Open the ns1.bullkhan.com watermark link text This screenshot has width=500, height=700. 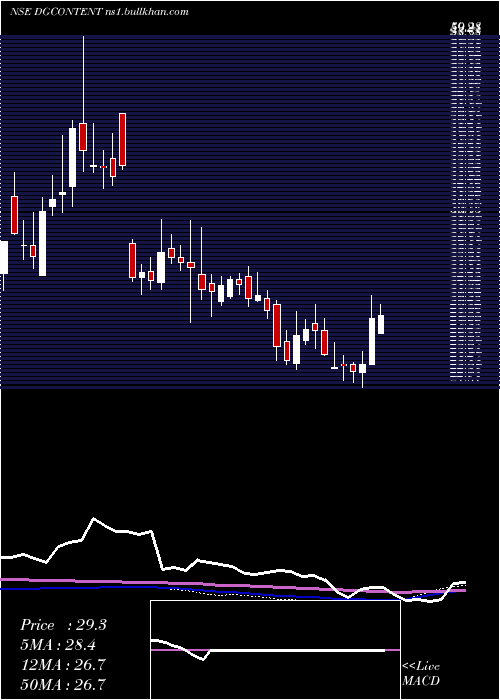[x=146, y=12]
